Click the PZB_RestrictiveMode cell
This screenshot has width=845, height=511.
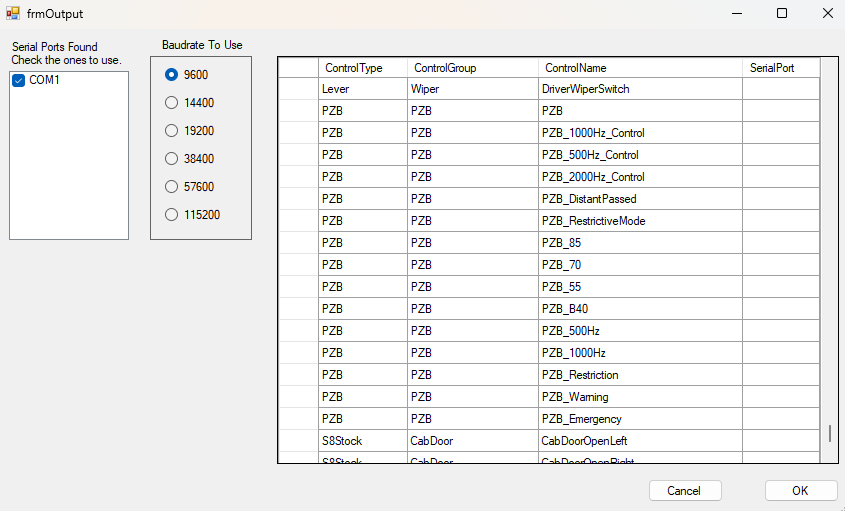point(640,221)
